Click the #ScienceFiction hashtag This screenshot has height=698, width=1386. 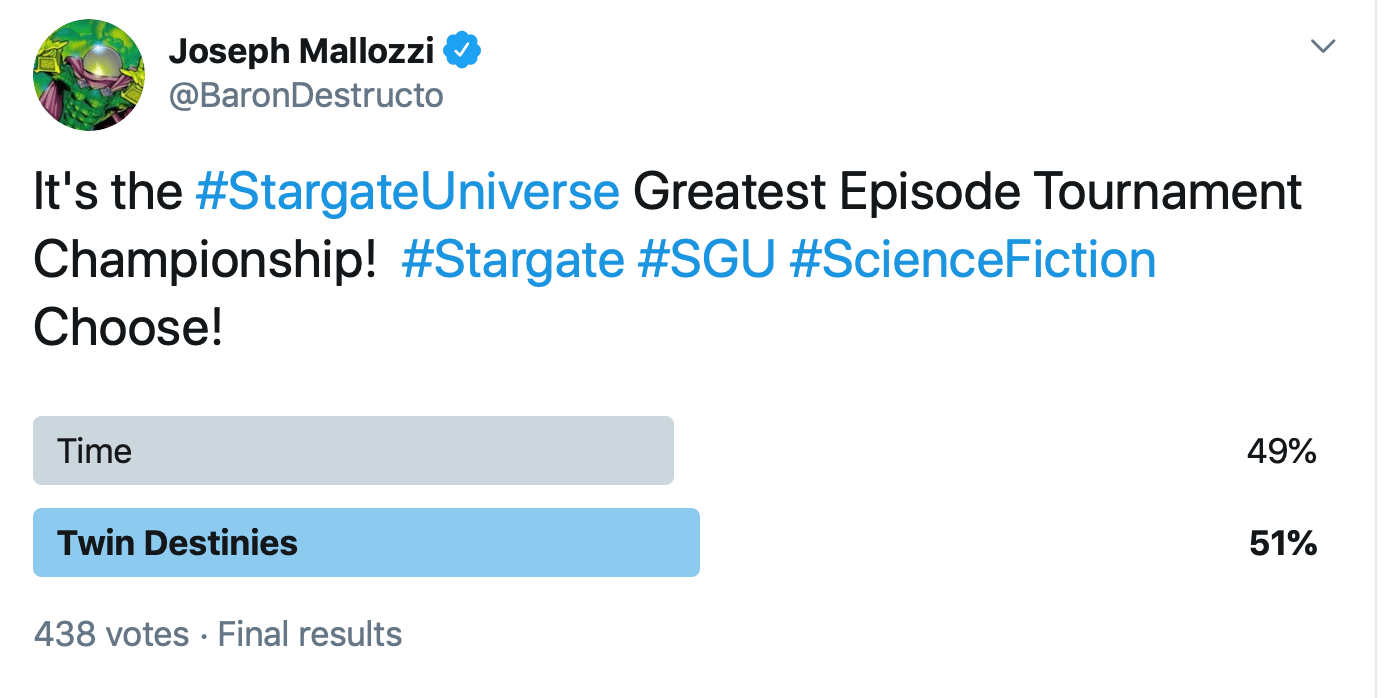pyautogui.click(x=972, y=260)
